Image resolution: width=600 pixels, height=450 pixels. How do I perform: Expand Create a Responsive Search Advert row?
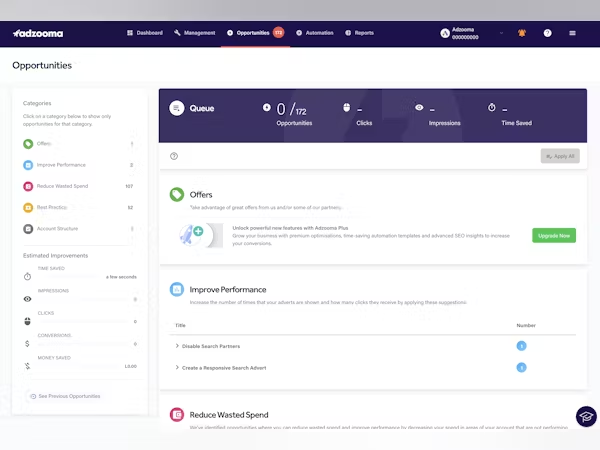177,368
